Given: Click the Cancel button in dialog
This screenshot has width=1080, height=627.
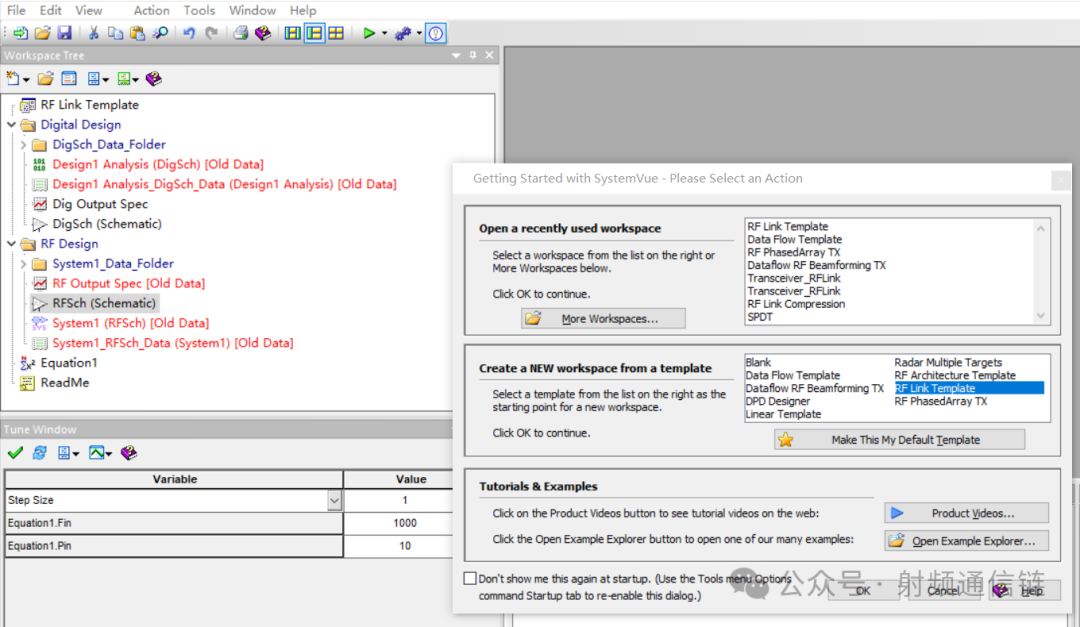Looking at the screenshot, I should click(943, 590).
